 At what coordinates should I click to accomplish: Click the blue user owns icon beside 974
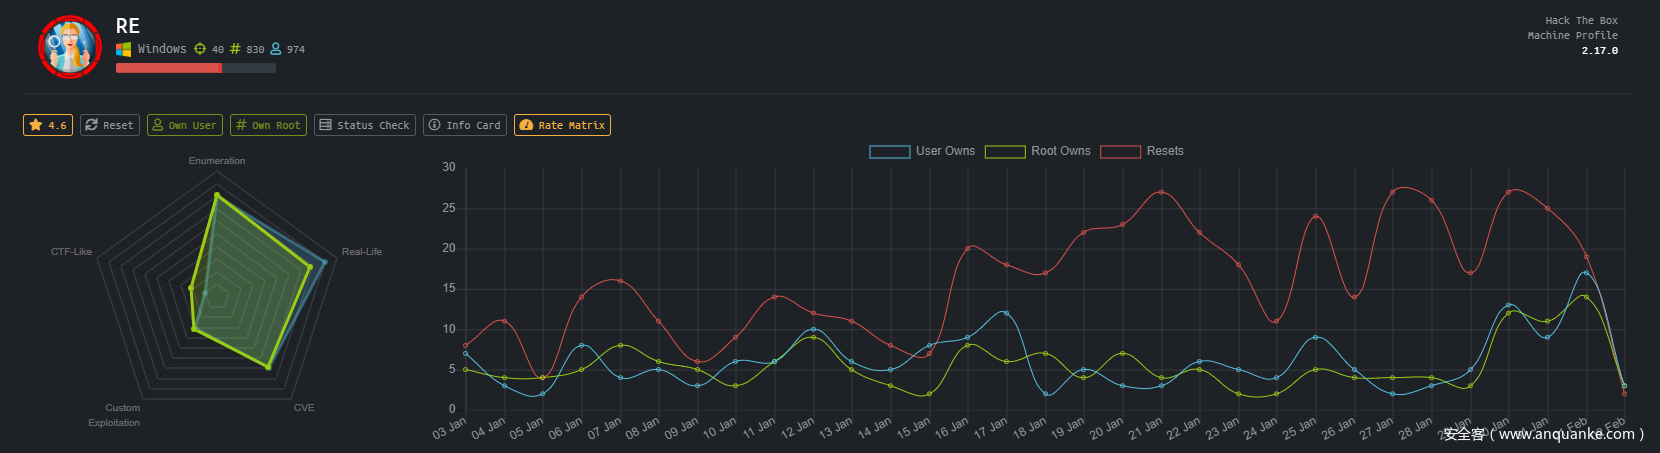pyautogui.click(x=276, y=49)
